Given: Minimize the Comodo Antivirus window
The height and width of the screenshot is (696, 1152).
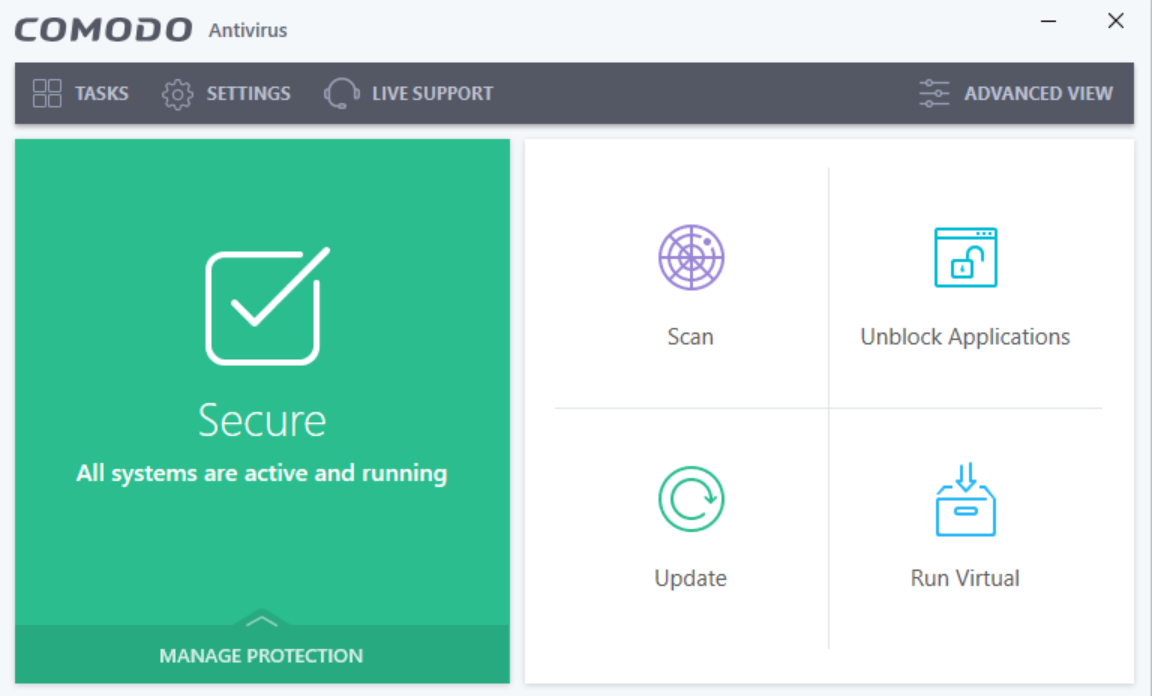Looking at the screenshot, I should [1048, 20].
